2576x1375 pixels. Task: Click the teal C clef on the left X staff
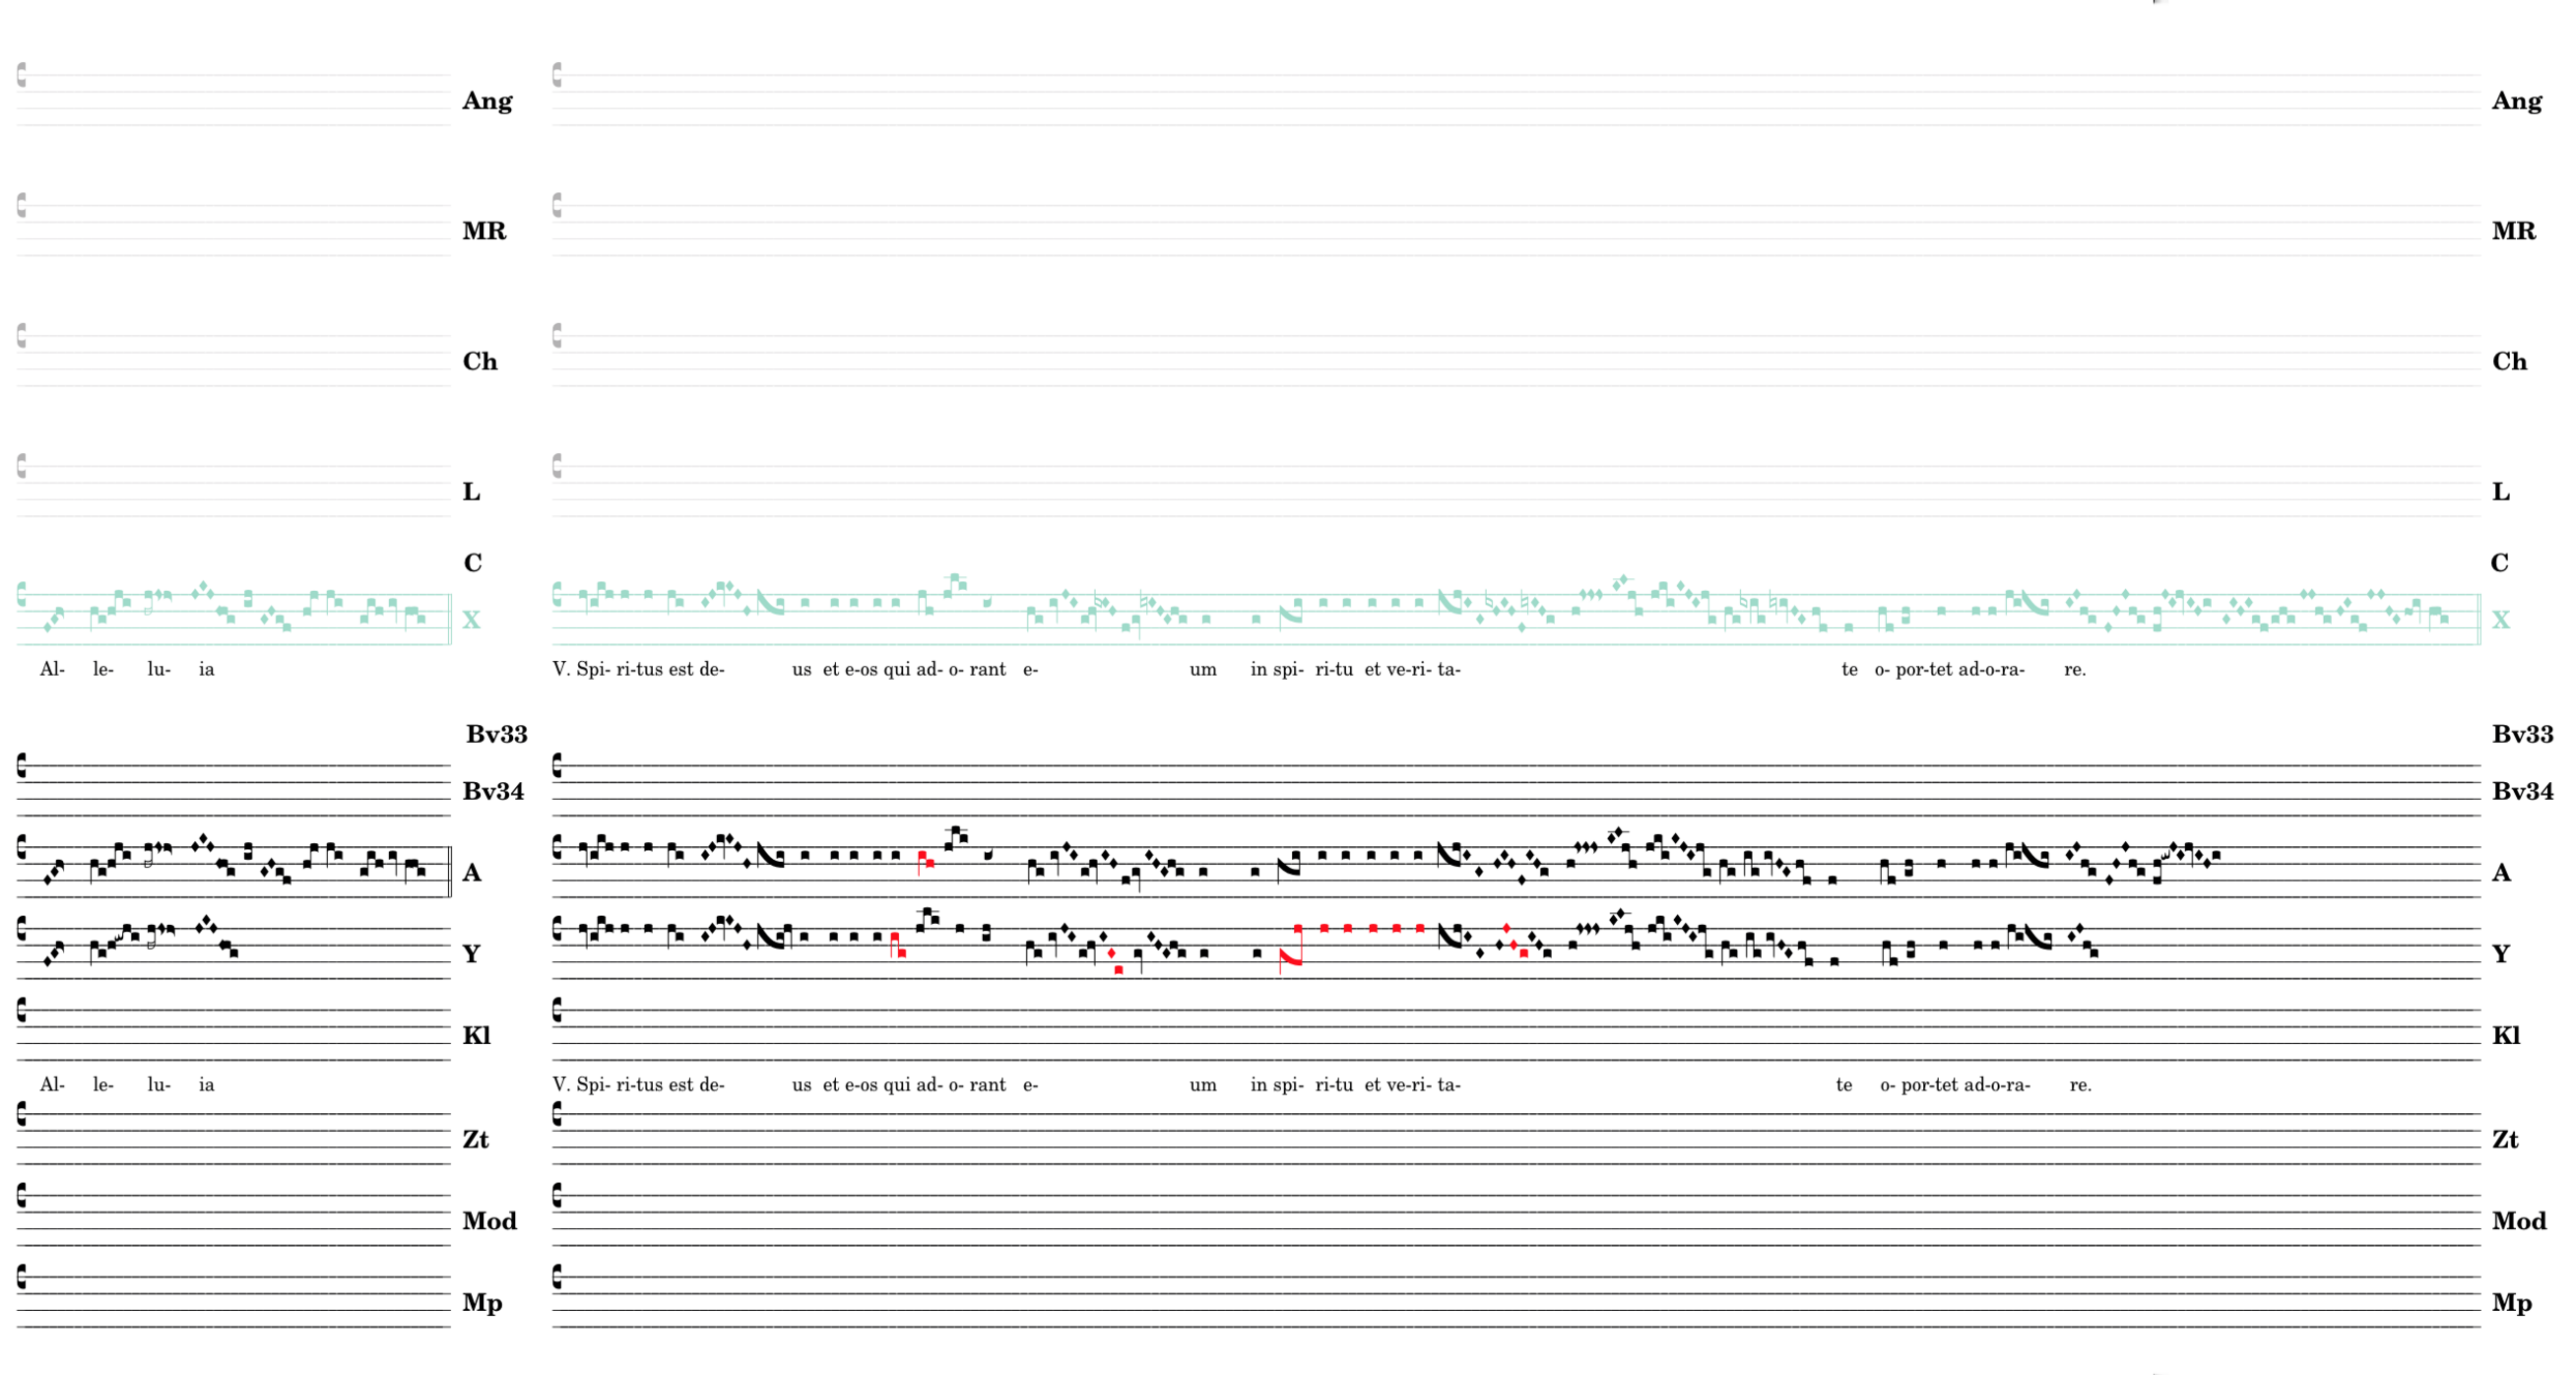pyautogui.click(x=22, y=595)
